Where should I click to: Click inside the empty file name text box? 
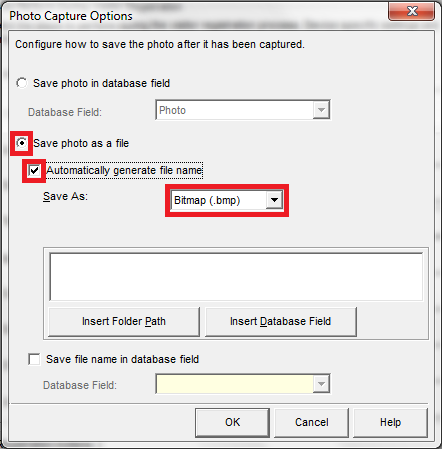(236, 277)
